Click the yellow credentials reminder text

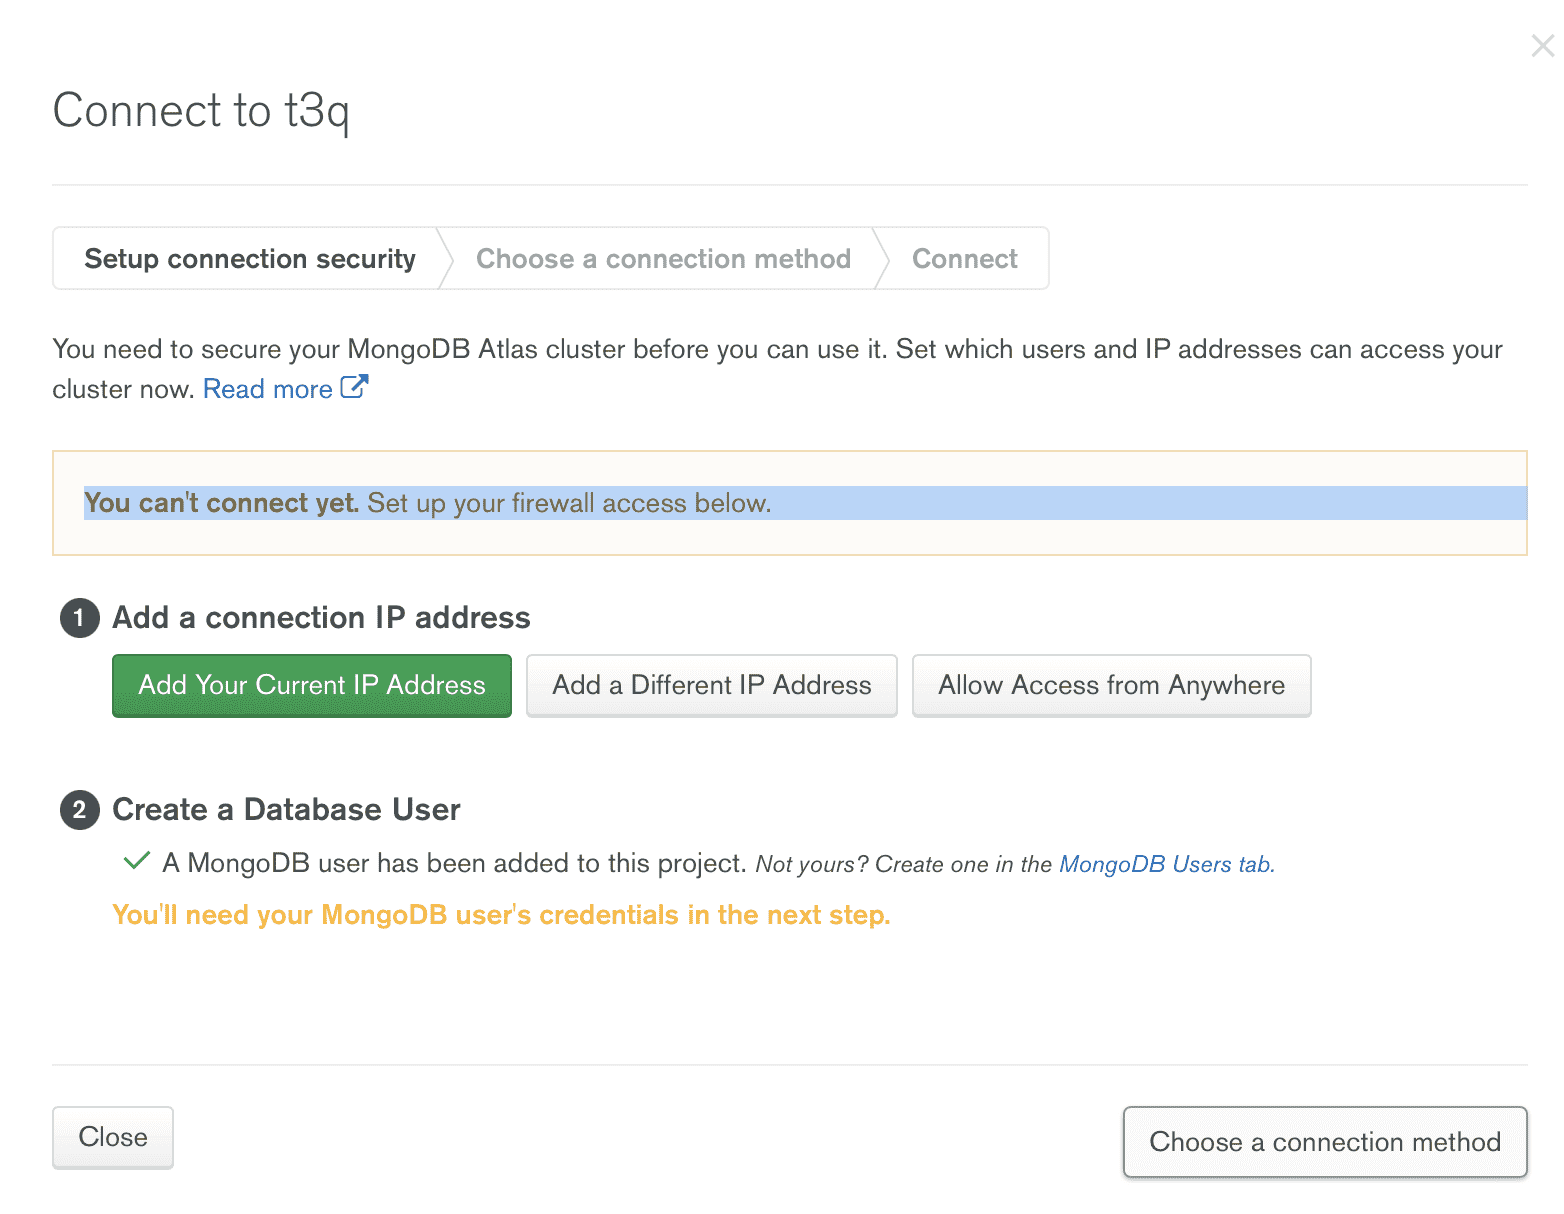click(500, 915)
